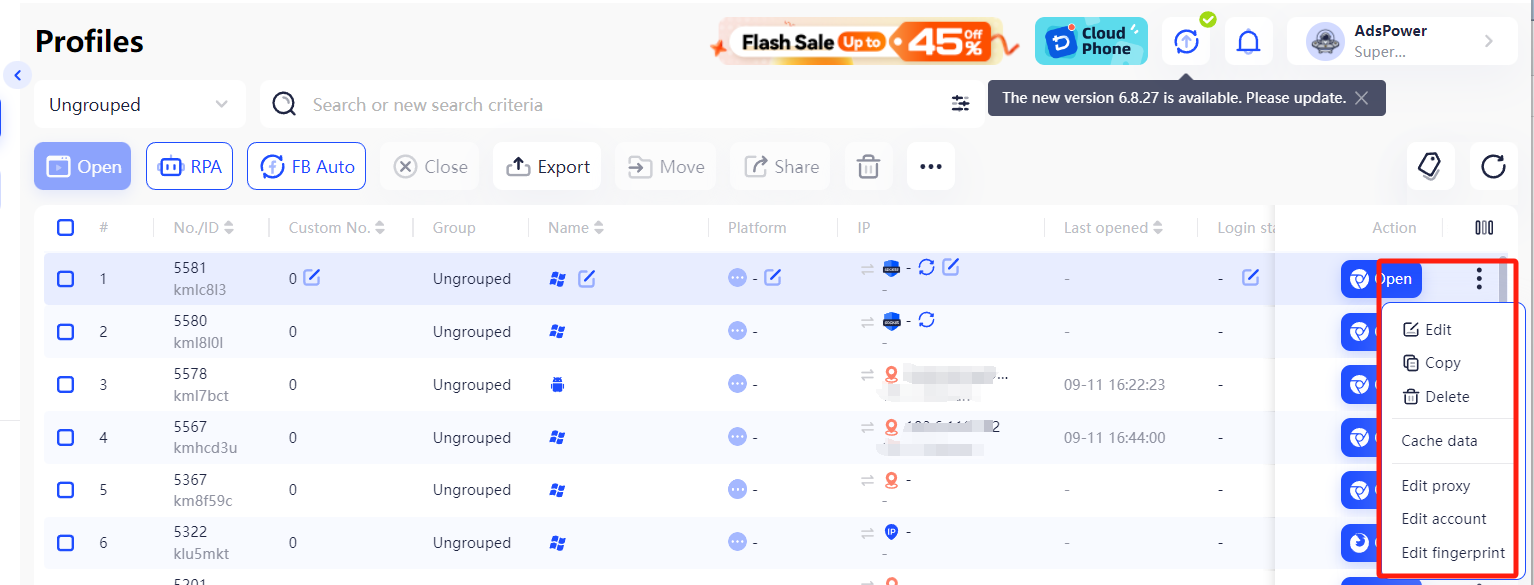This screenshot has width=1534, height=585.
Task: Click the FB Auto button
Action: 306,166
